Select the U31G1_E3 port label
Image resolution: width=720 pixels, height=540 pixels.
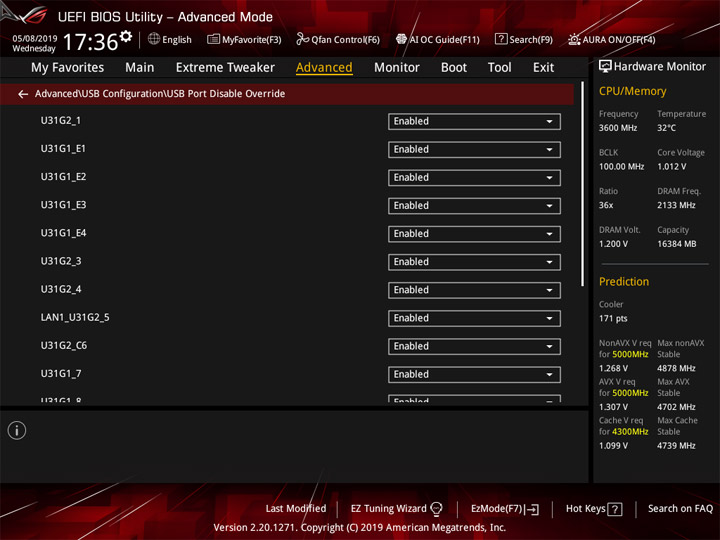pyautogui.click(x=63, y=205)
